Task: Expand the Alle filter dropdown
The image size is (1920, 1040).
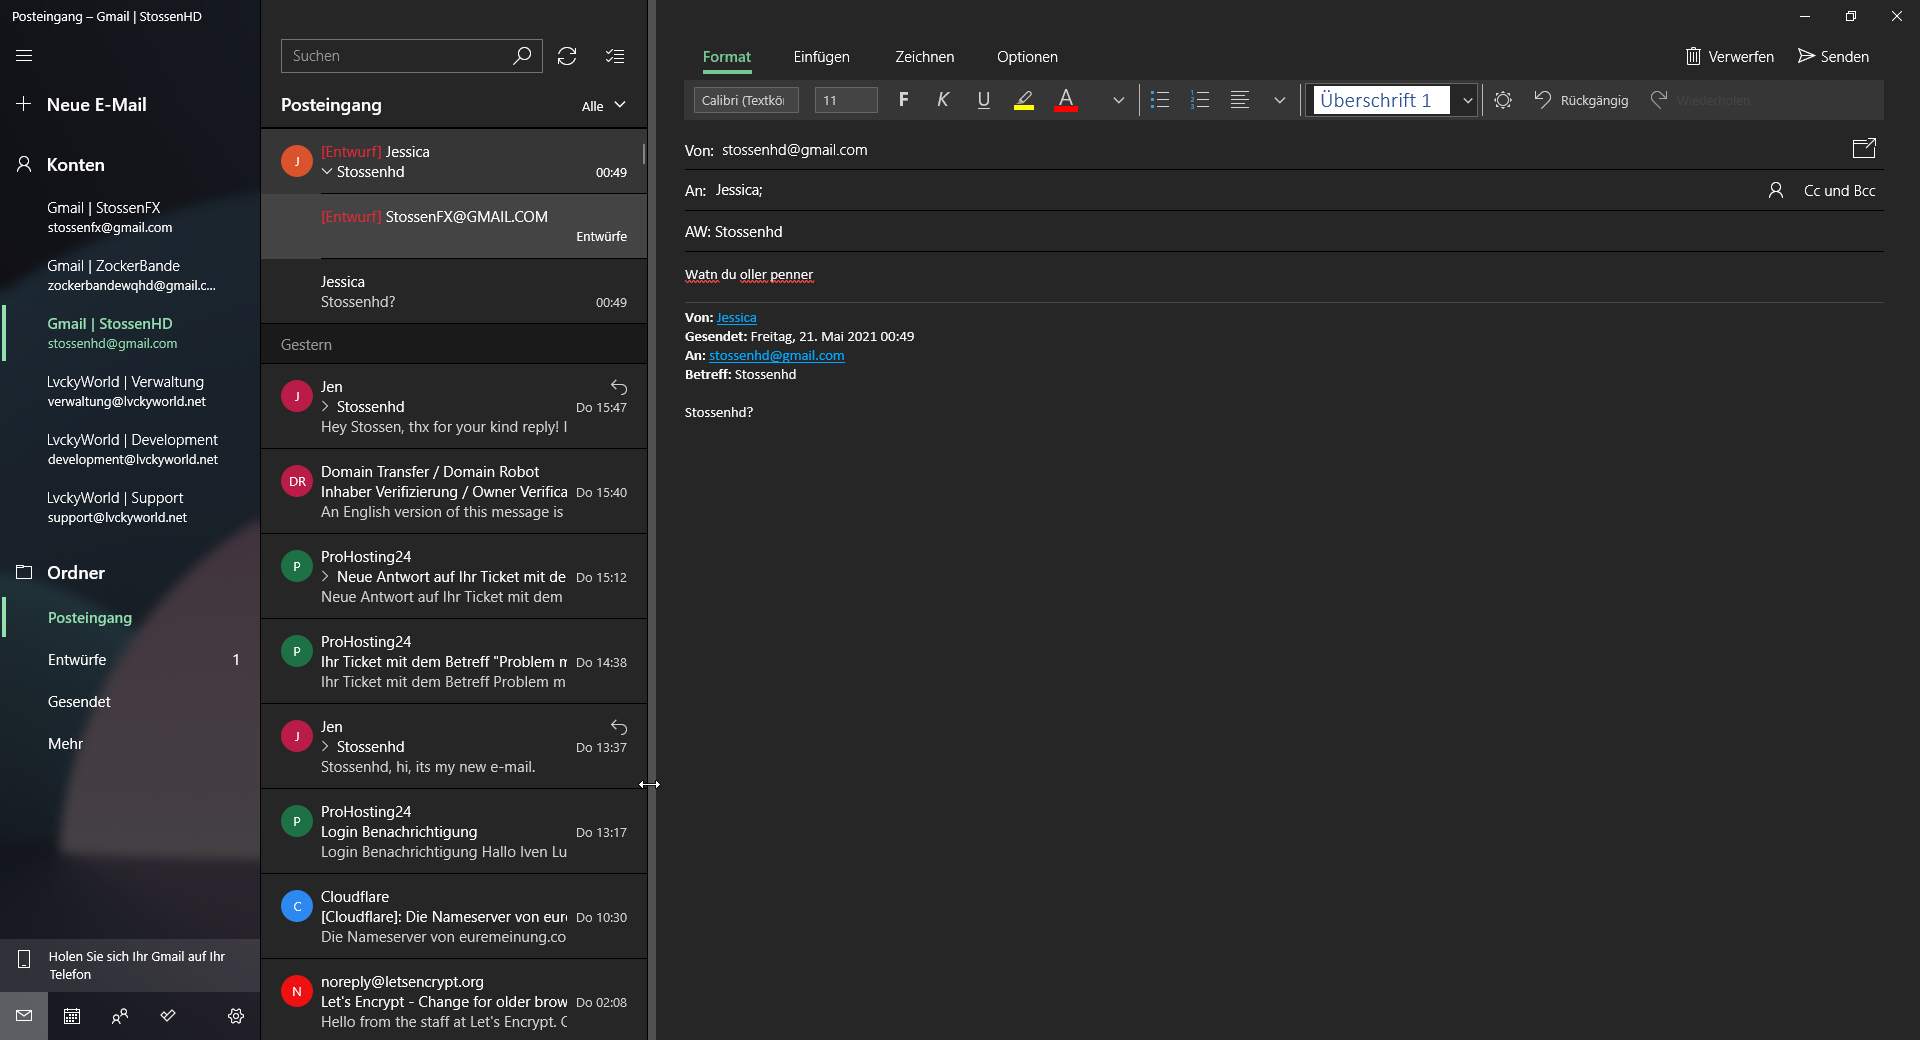Action: tap(604, 106)
